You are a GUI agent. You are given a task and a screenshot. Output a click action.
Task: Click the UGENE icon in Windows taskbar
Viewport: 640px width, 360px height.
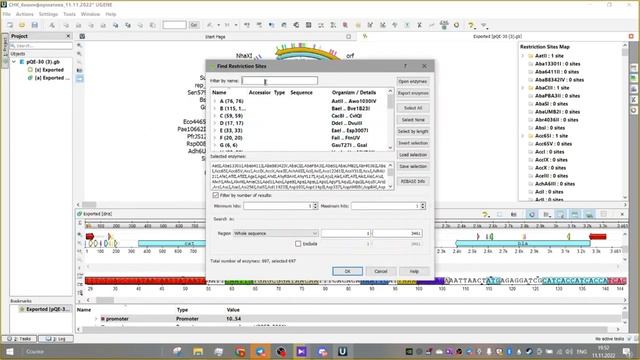pos(342,351)
